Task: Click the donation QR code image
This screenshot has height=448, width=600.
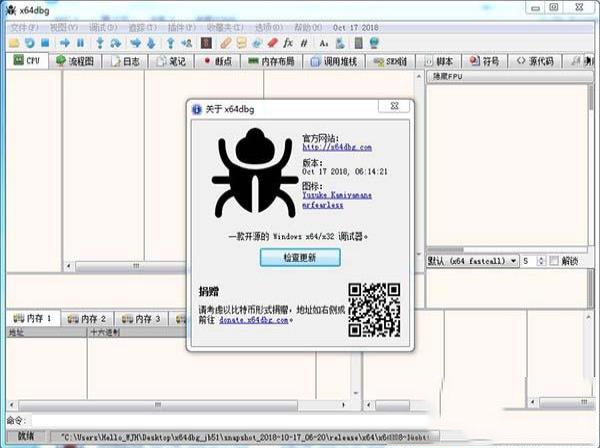Action: [374, 310]
